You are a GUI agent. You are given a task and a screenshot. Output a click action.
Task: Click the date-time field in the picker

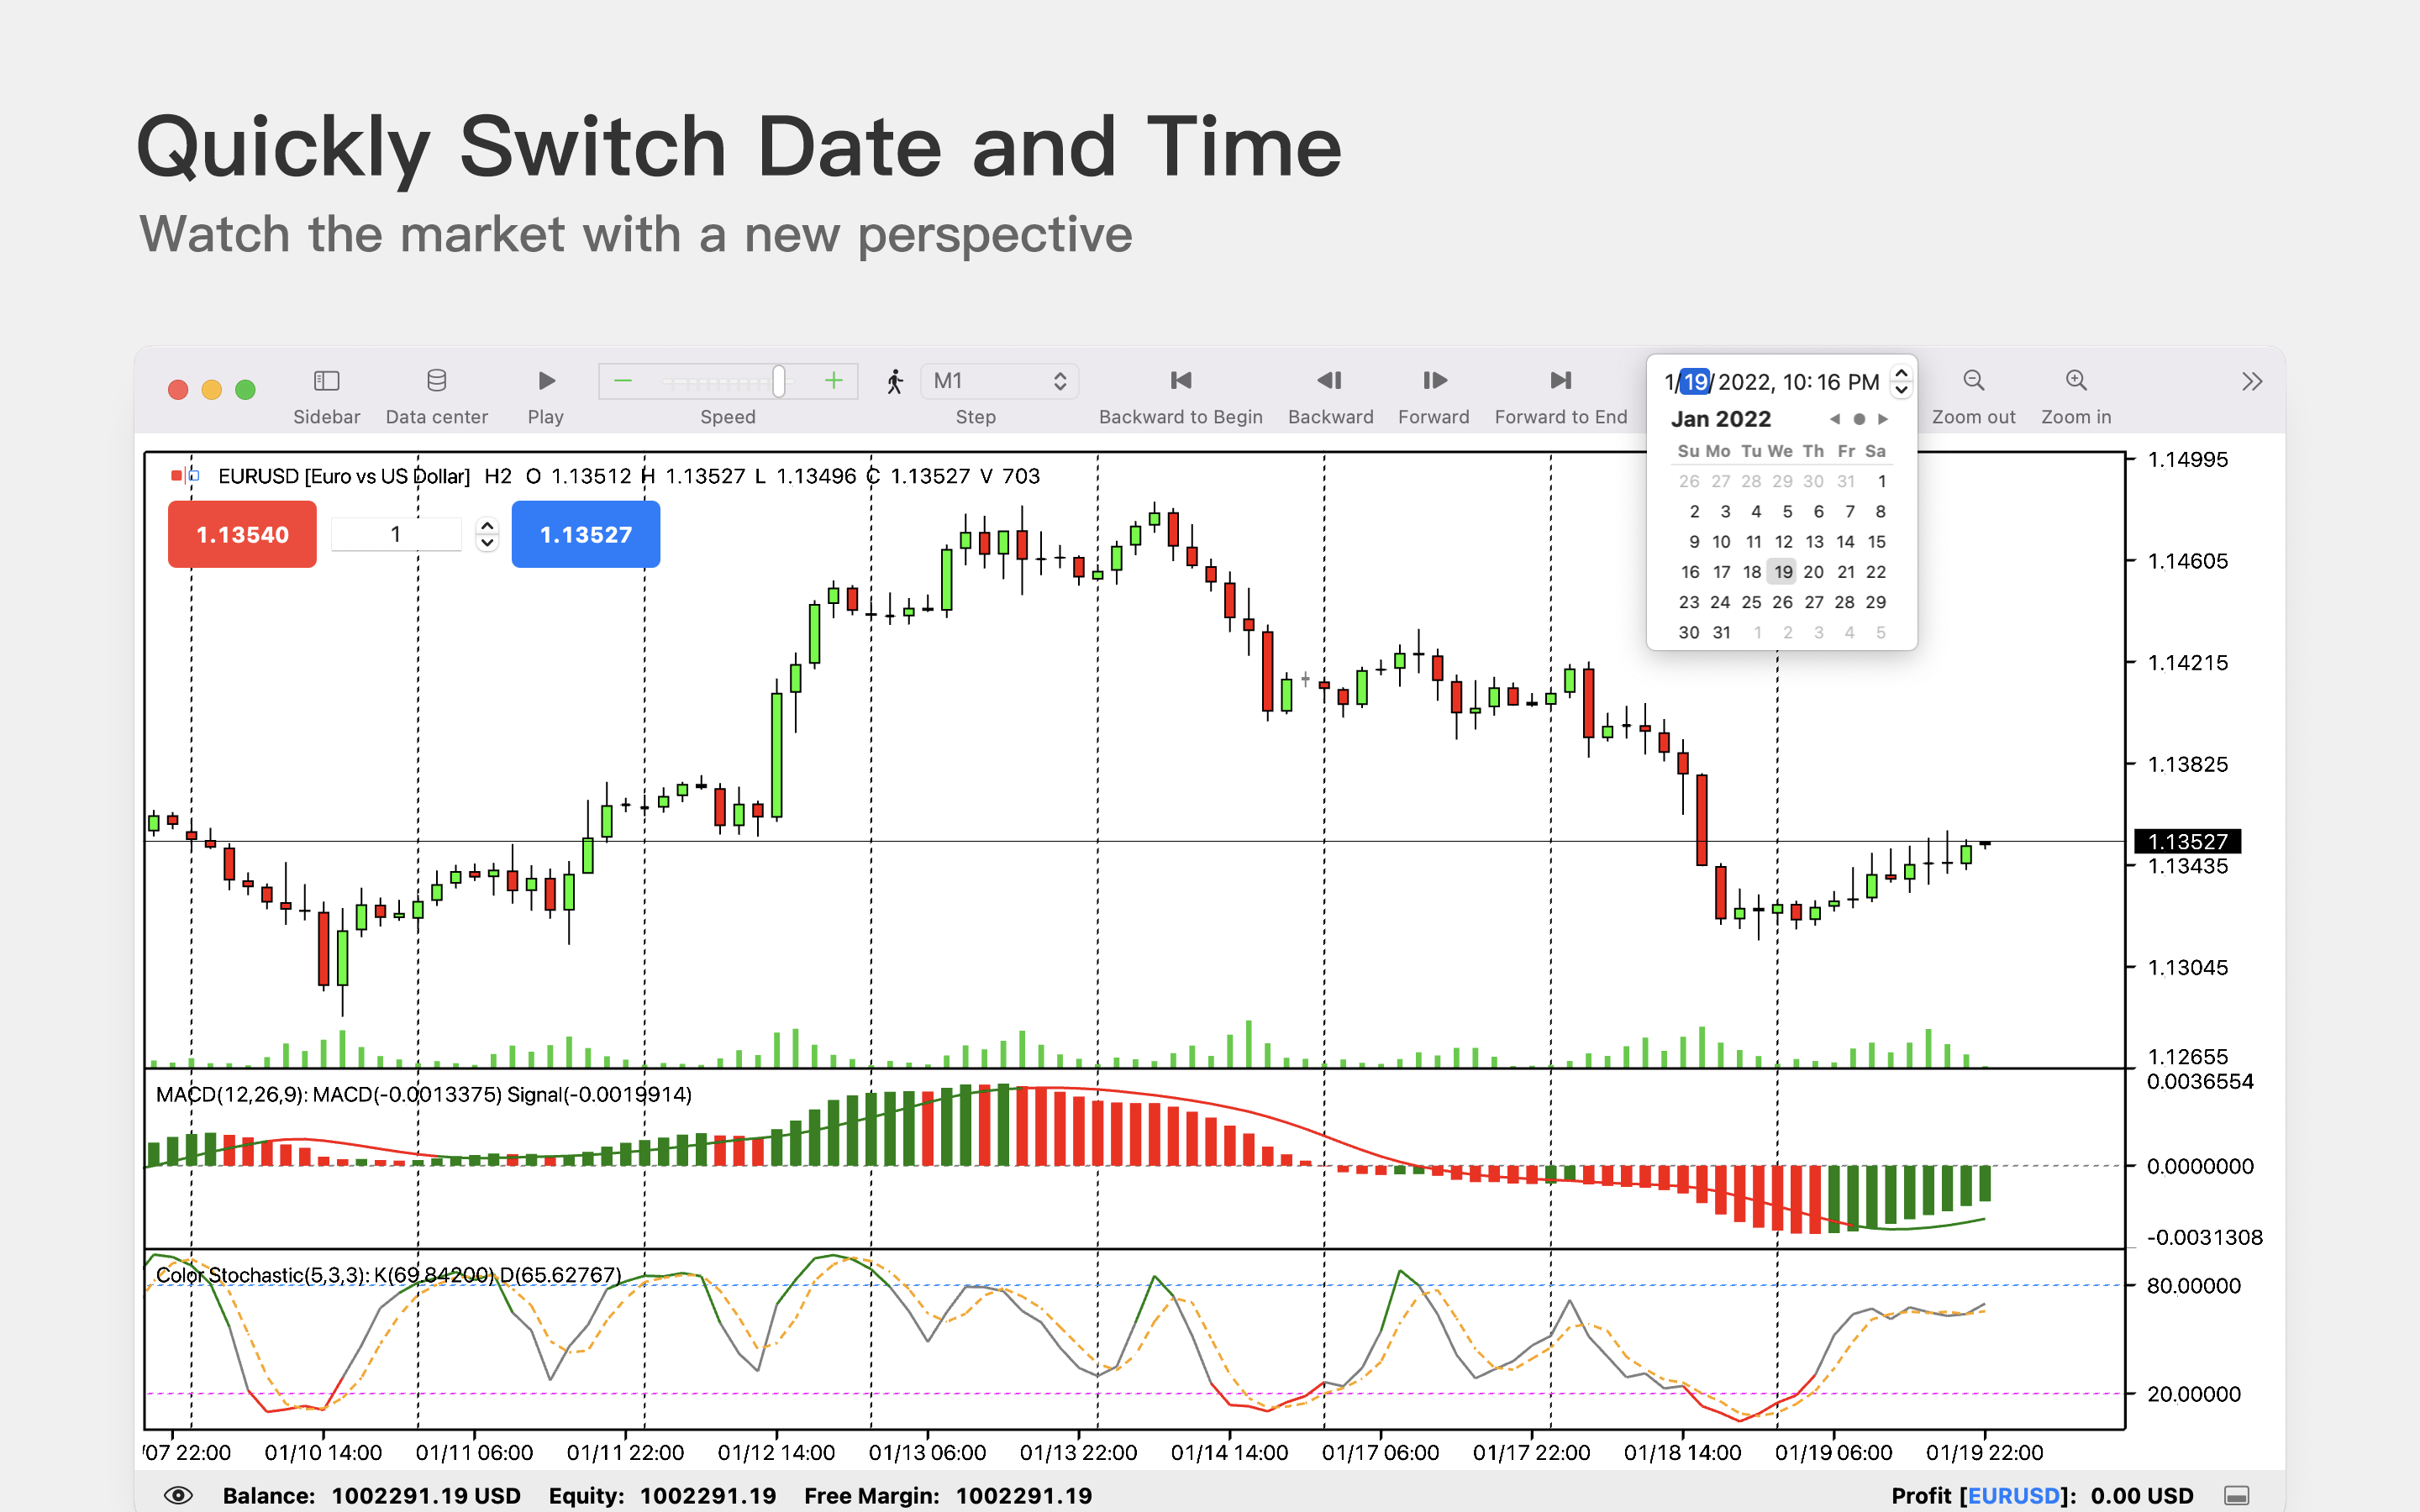(1771, 382)
